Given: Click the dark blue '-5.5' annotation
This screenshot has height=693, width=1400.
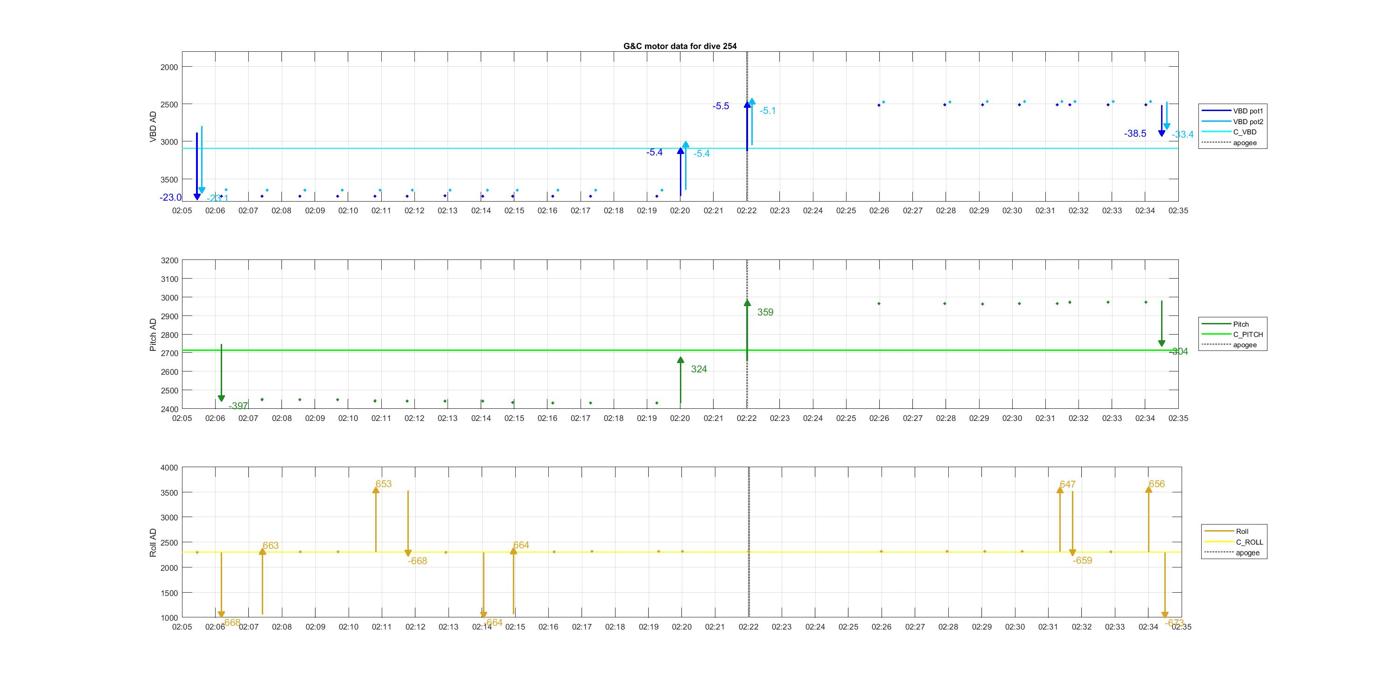Looking at the screenshot, I should (721, 106).
